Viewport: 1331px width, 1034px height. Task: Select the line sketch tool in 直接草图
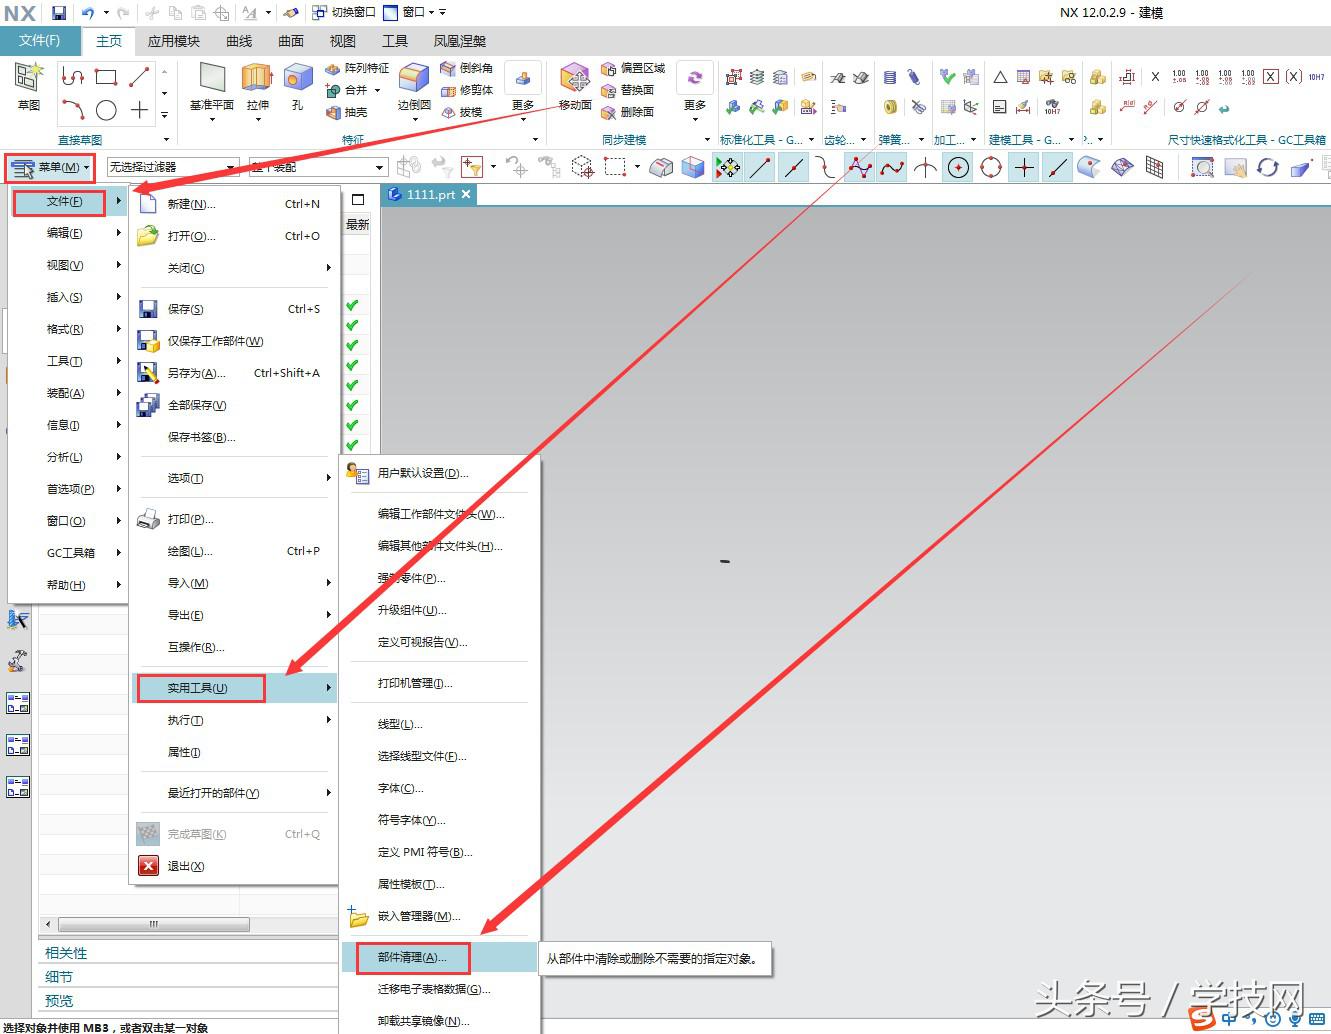pyautogui.click(x=139, y=77)
